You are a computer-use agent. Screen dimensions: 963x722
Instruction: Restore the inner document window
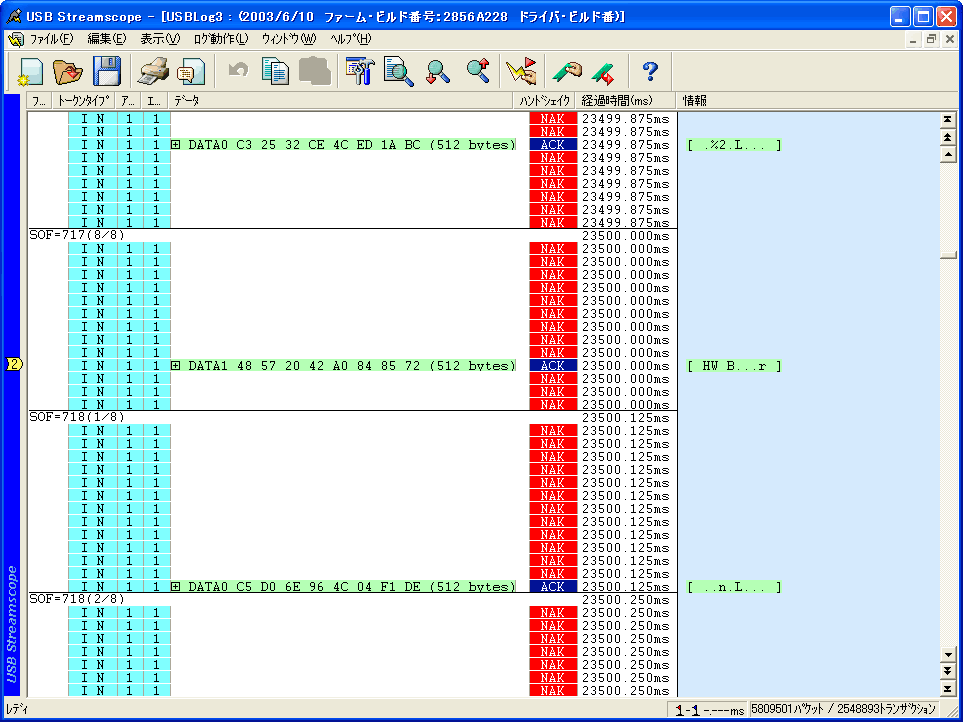(x=931, y=40)
